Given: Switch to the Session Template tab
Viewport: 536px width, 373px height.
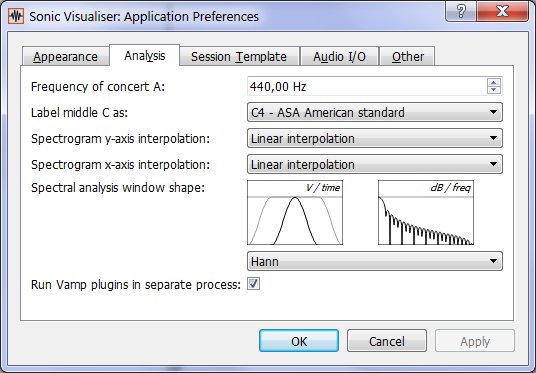Looking at the screenshot, I should 239,56.
